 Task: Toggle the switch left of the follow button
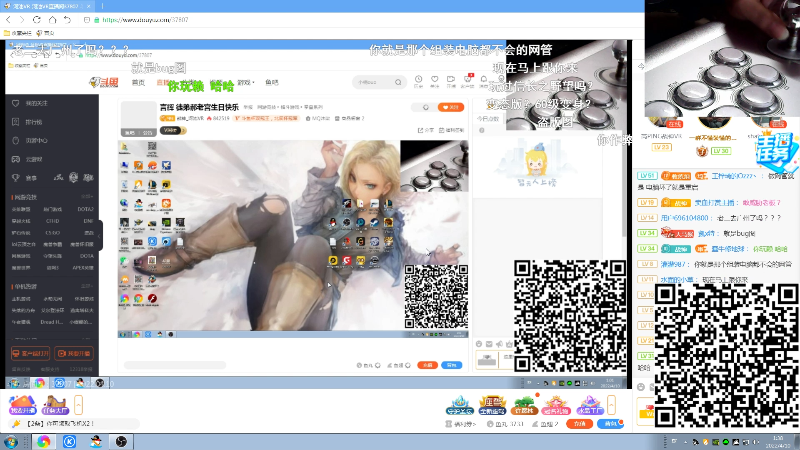pyautogui.click(x=426, y=107)
